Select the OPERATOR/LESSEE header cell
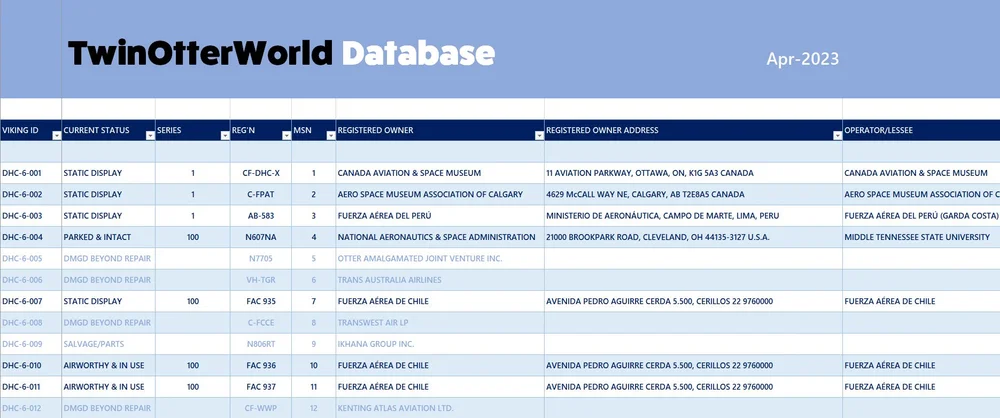 921,130
